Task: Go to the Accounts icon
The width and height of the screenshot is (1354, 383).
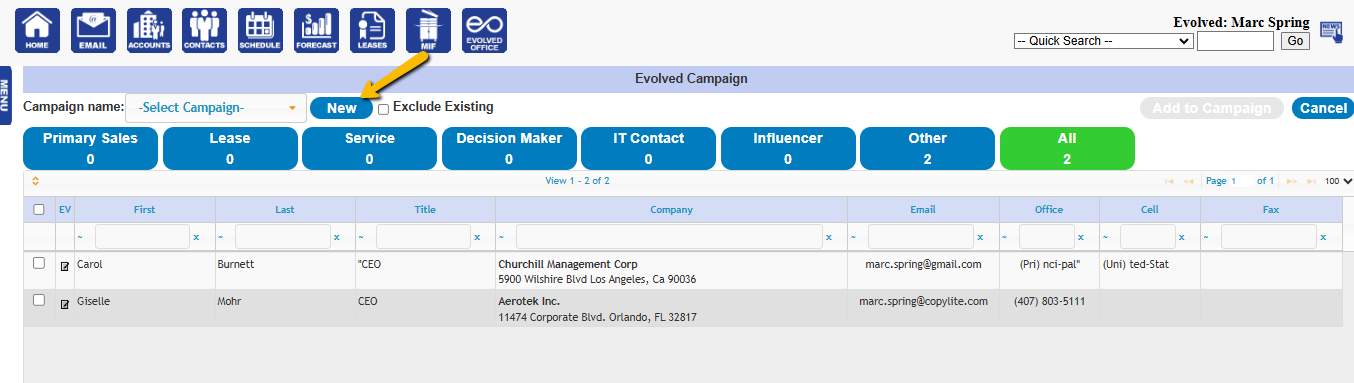Action: [149, 30]
